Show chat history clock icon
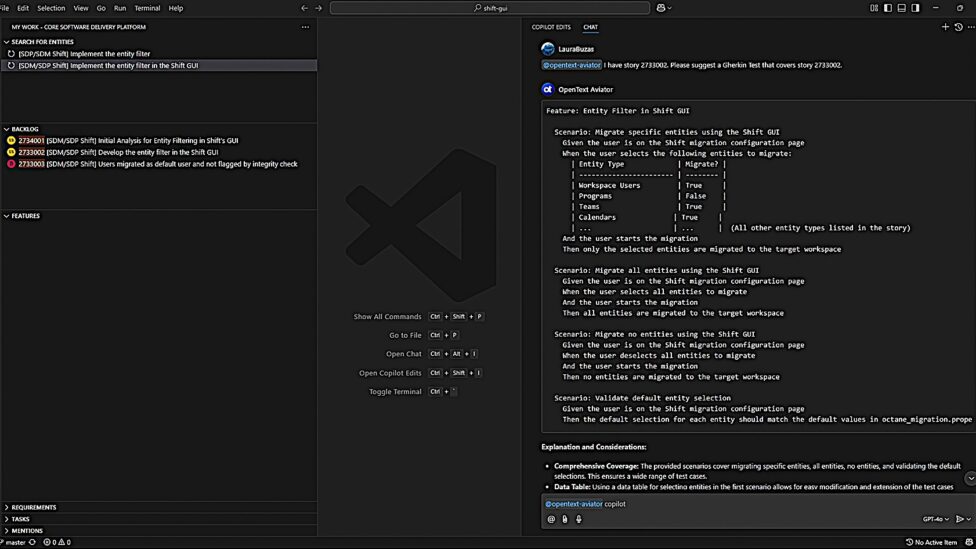 (959, 27)
